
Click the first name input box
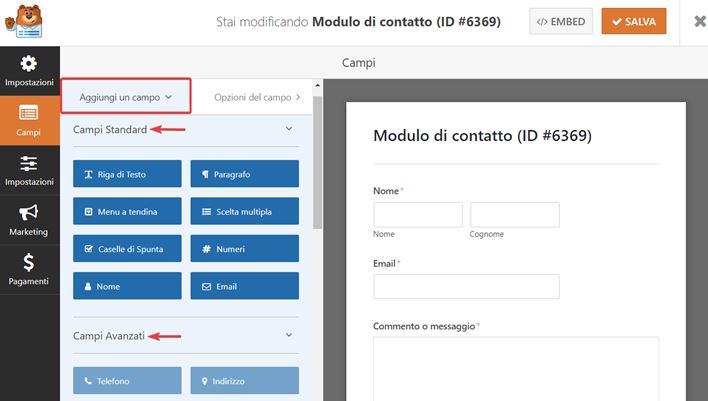tap(418, 214)
